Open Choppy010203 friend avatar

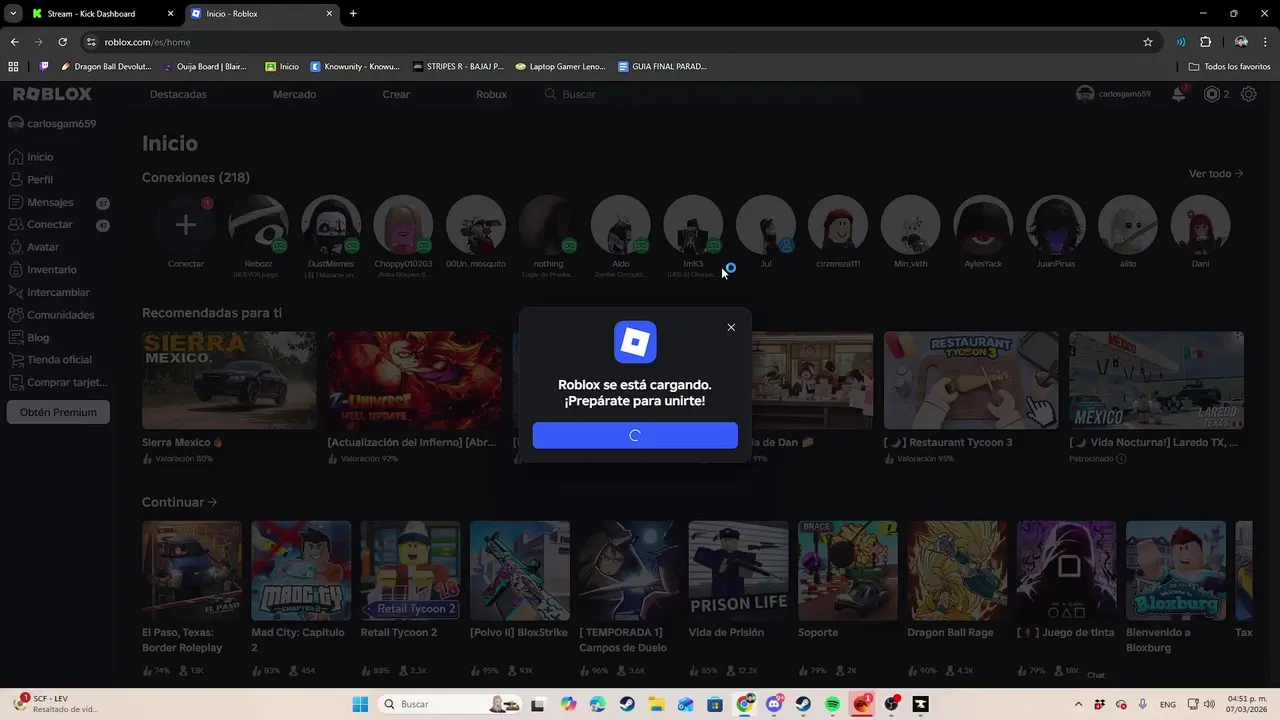click(403, 225)
